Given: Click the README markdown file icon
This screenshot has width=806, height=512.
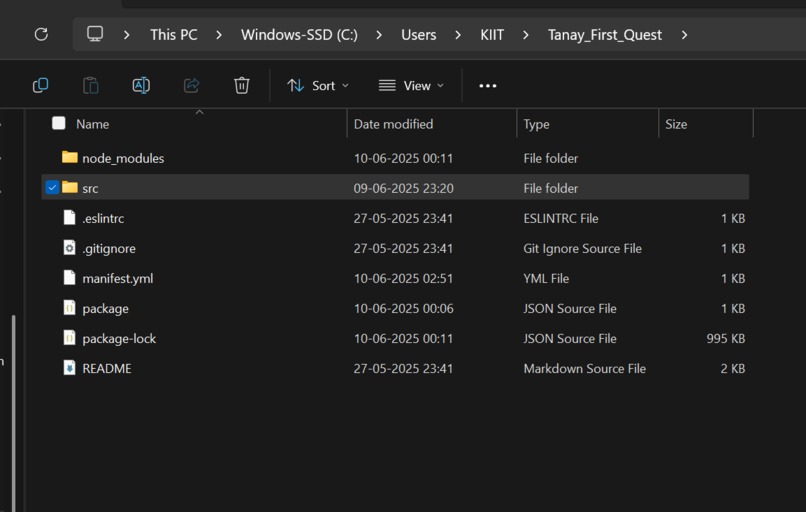Looking at the screenshot, I should (69, 368).
